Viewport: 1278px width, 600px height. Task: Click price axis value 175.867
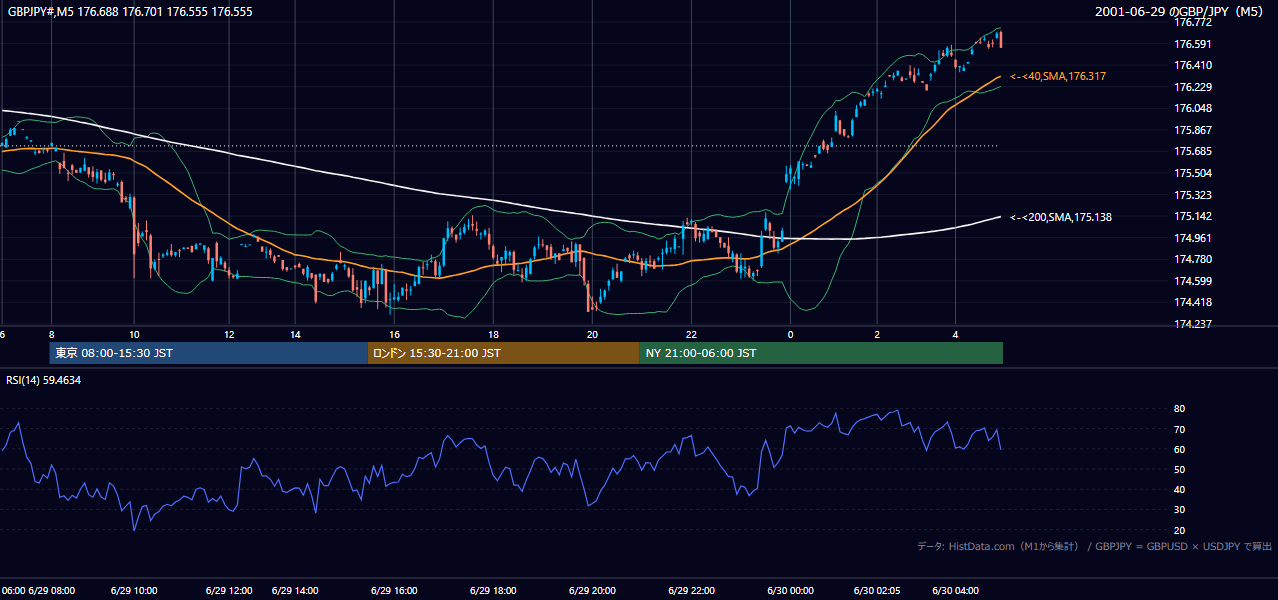pos(1193,130)
